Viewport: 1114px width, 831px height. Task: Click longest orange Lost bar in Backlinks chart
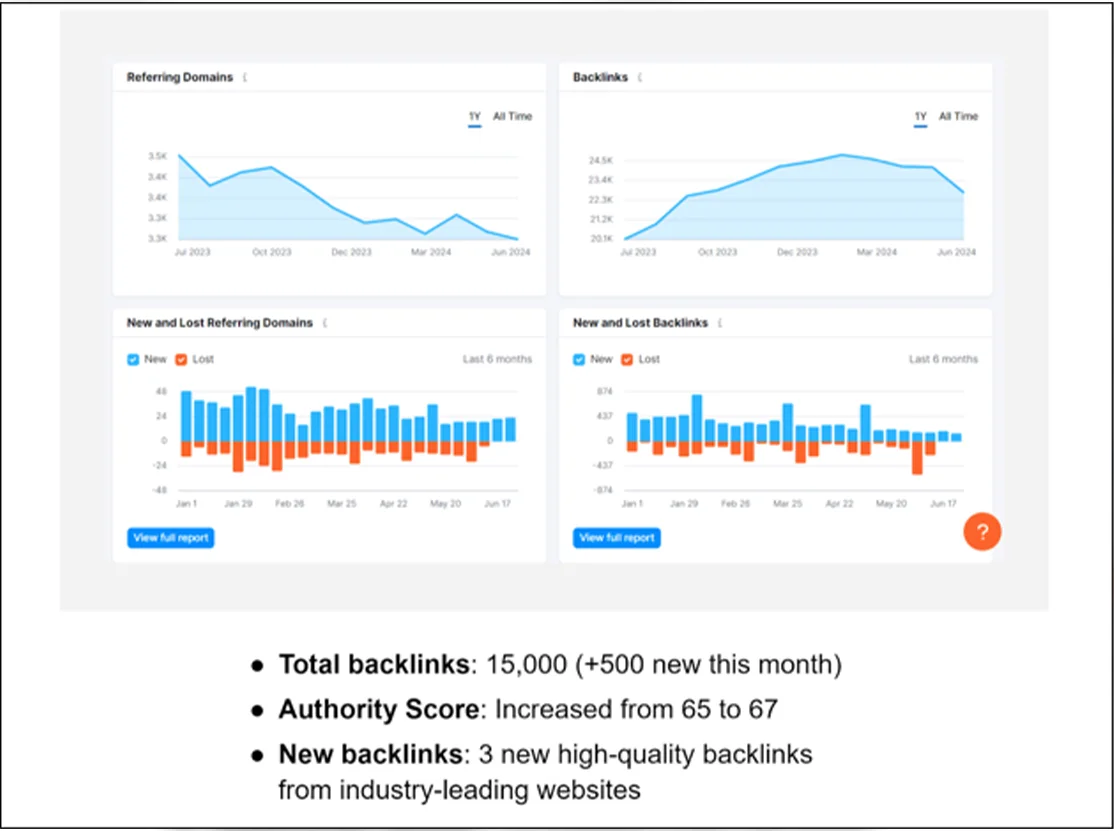coord(917,457)
